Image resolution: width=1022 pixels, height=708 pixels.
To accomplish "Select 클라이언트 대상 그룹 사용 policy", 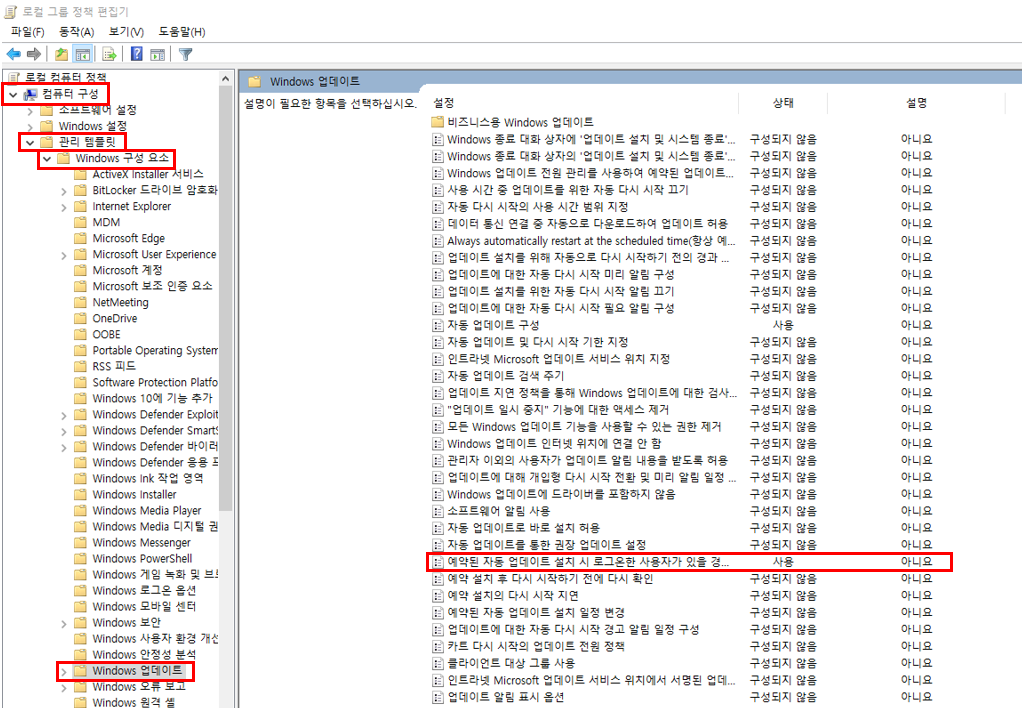I will coord(511,663).
